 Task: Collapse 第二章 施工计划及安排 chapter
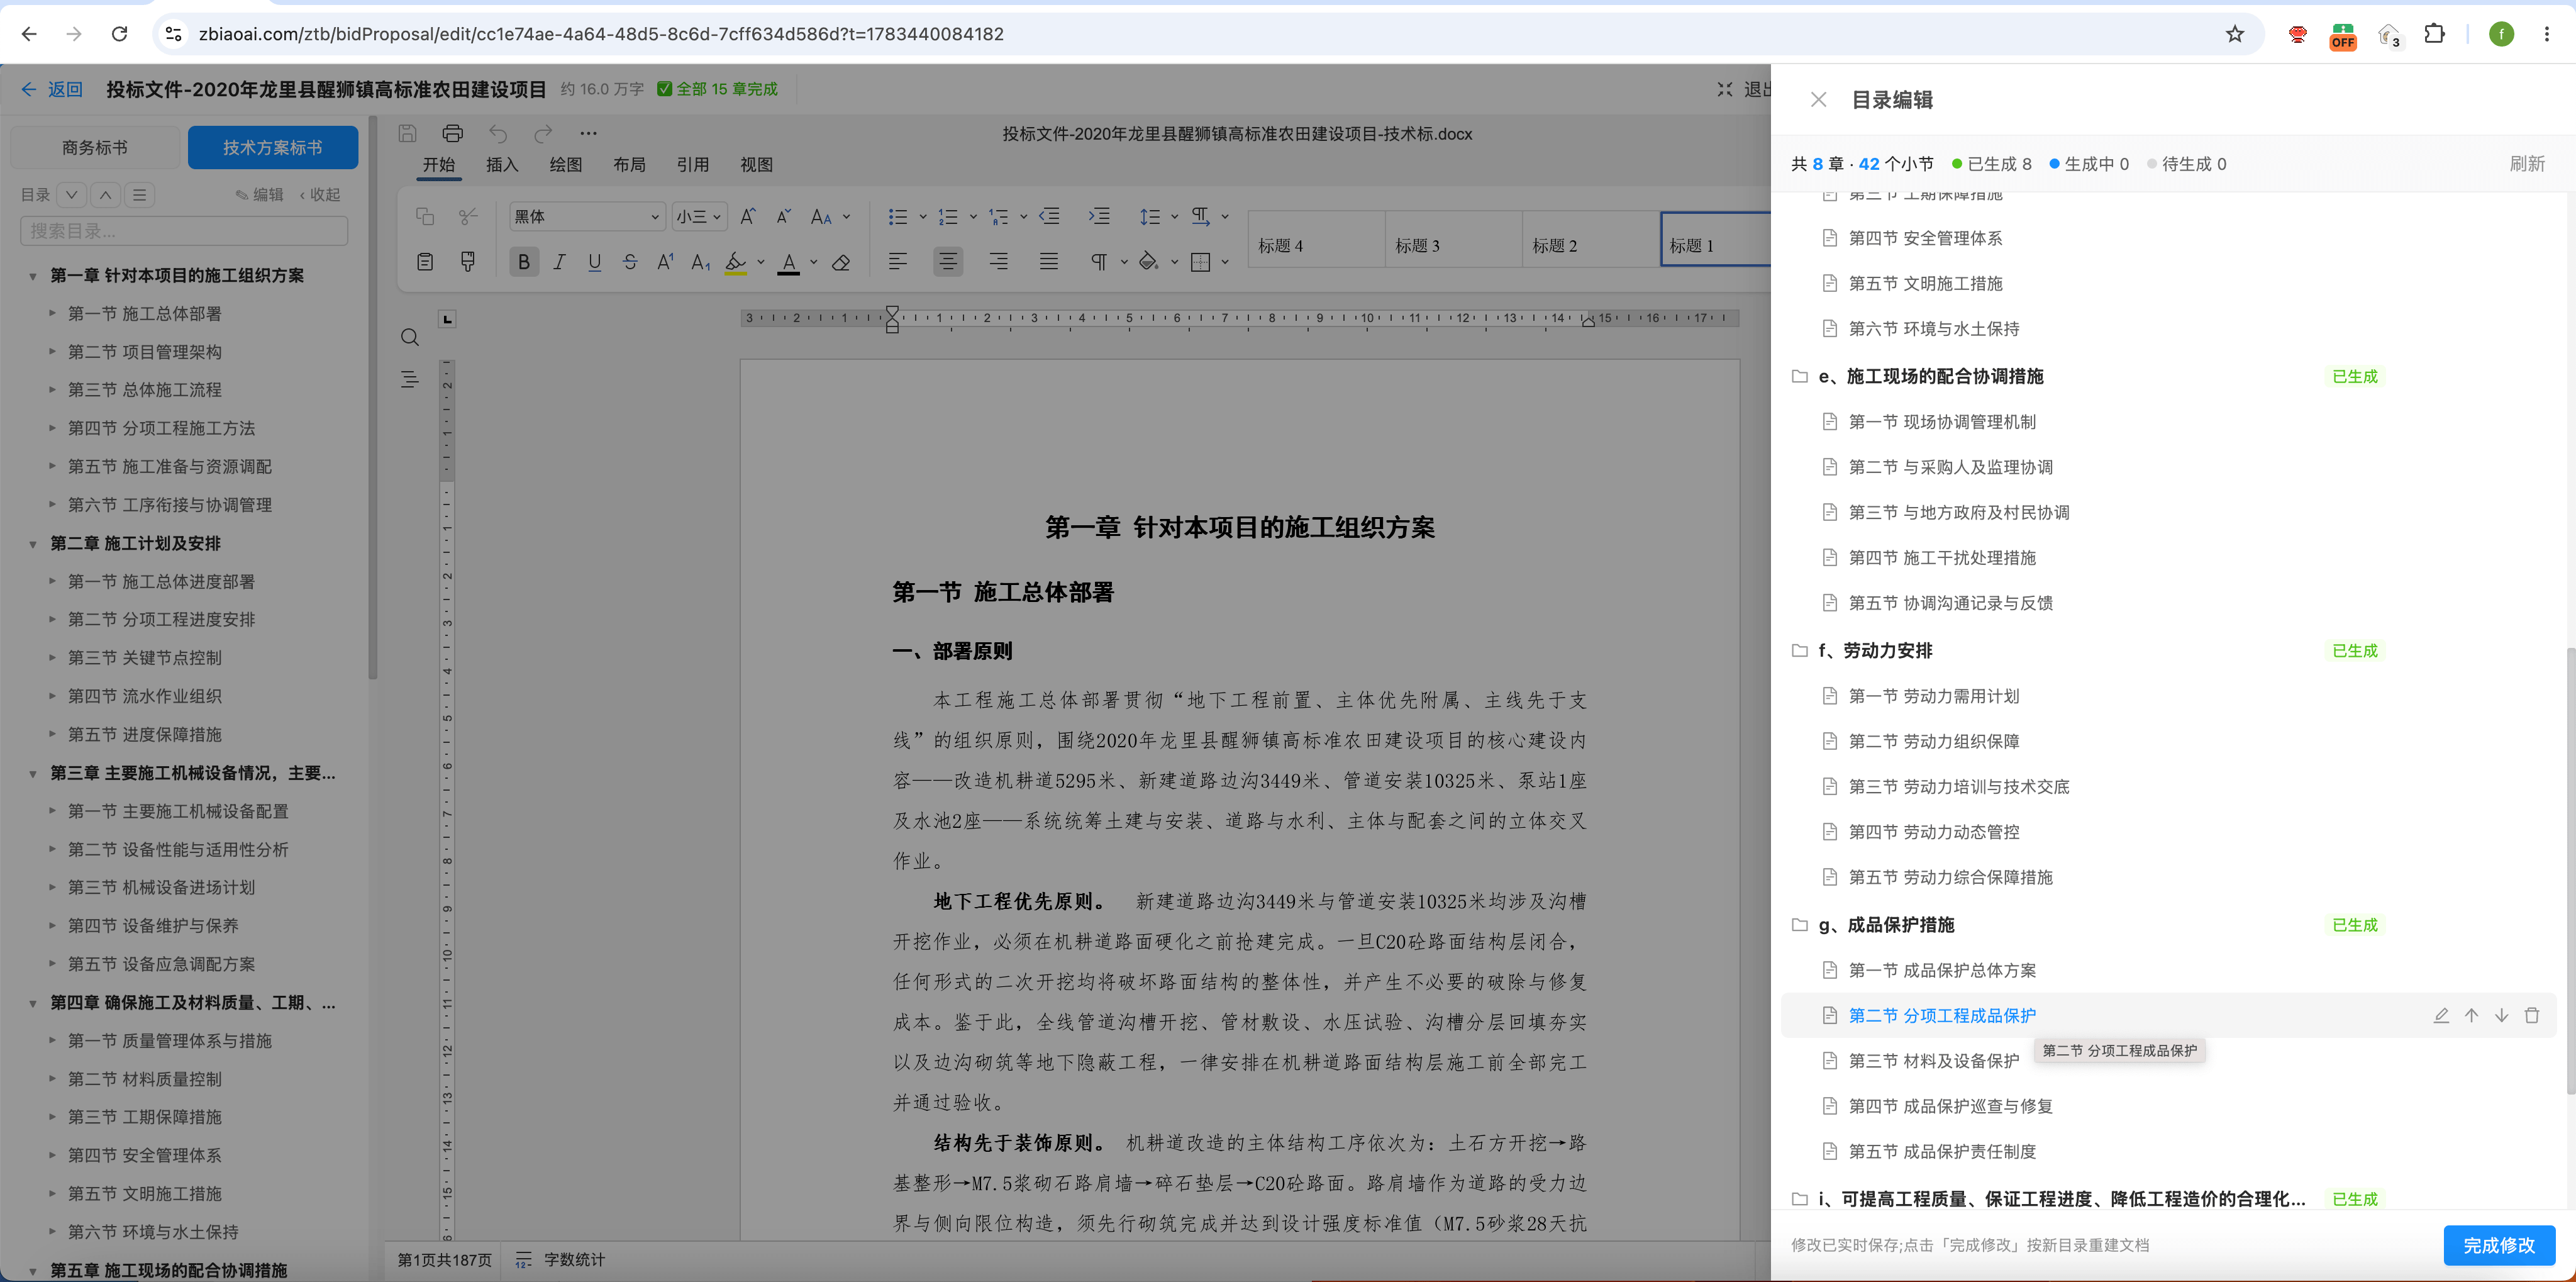32,544
